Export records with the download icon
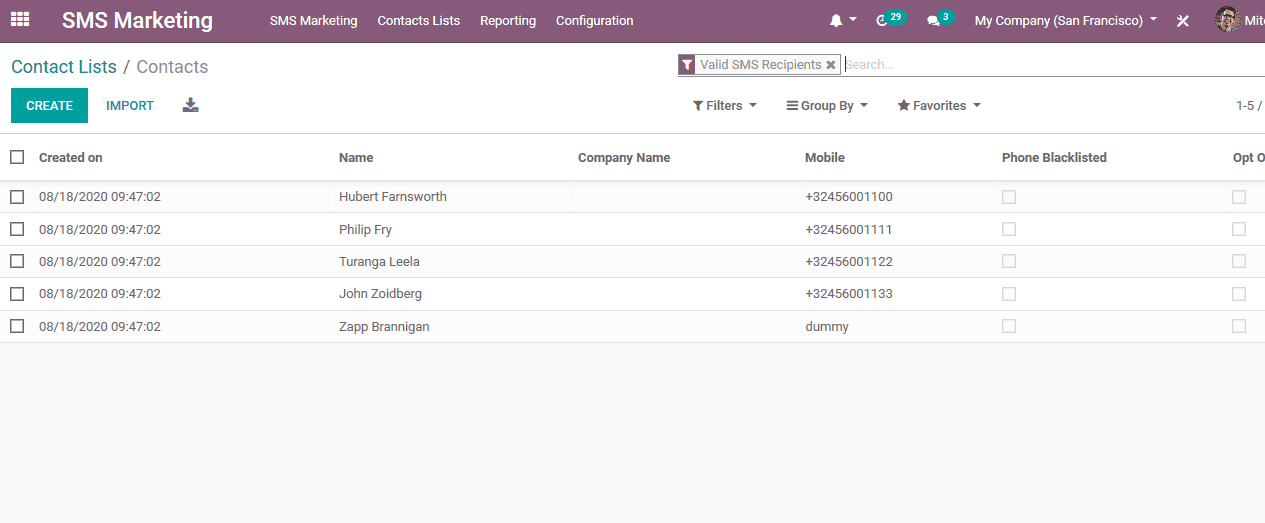The width and height of the screenshot is (1265, 523). coord(191,105)
